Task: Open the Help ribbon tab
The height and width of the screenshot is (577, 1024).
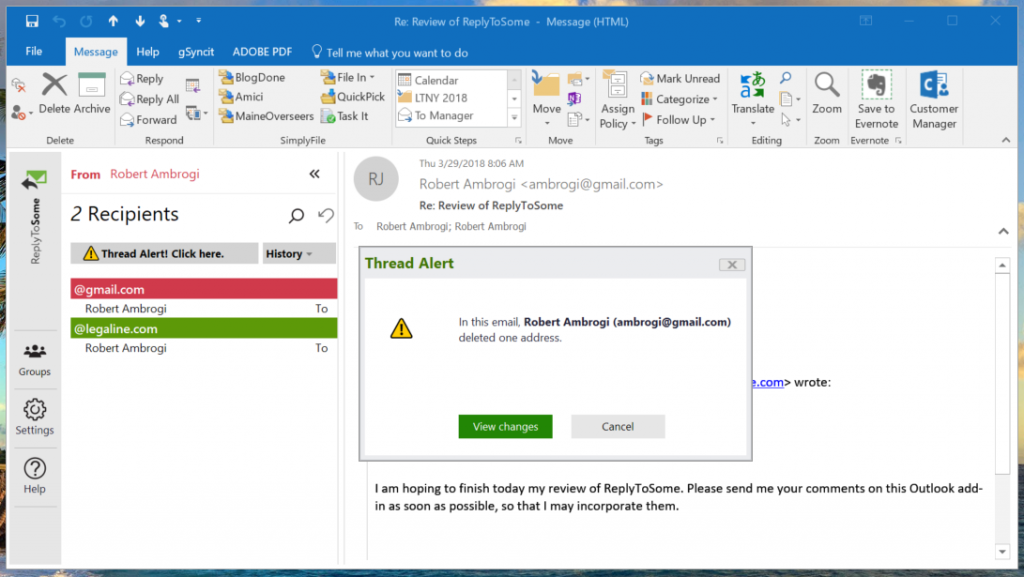Action: point(148,52)
